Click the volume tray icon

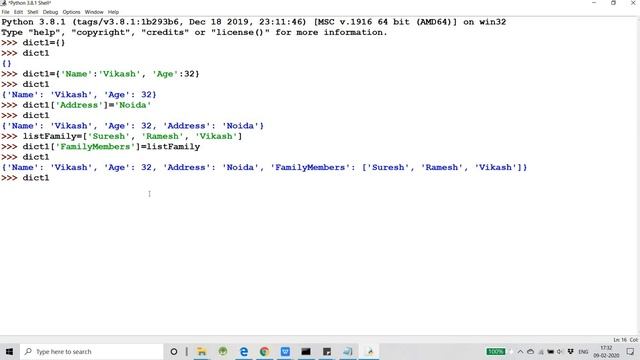click(560, 351)
